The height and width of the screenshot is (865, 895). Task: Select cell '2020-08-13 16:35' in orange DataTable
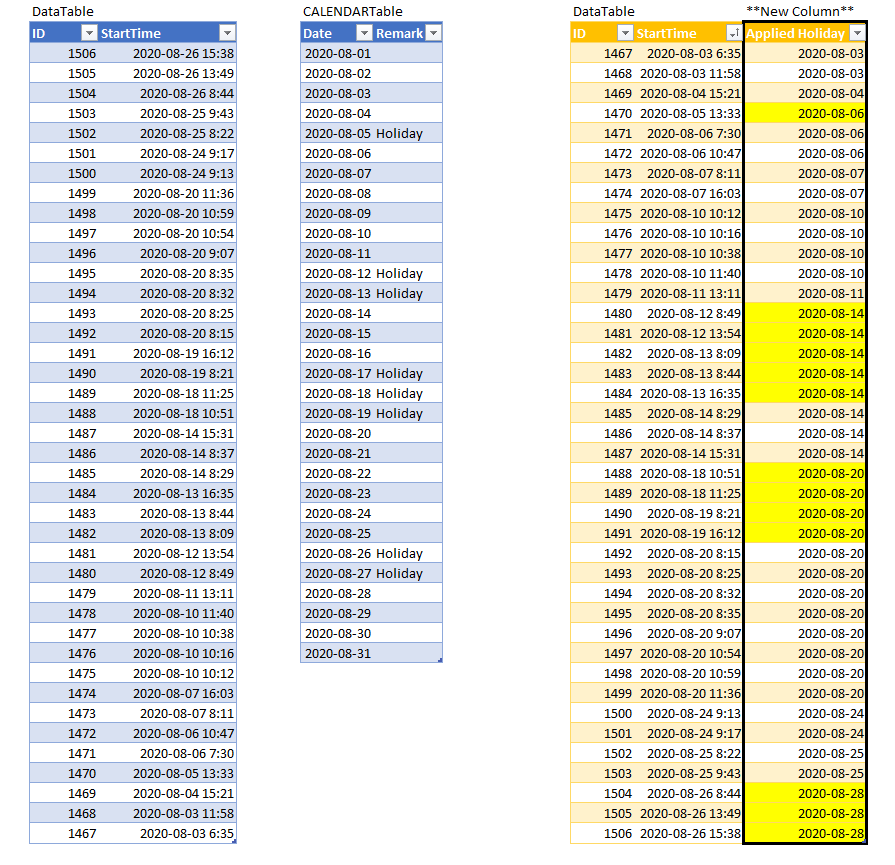point(688,393)
